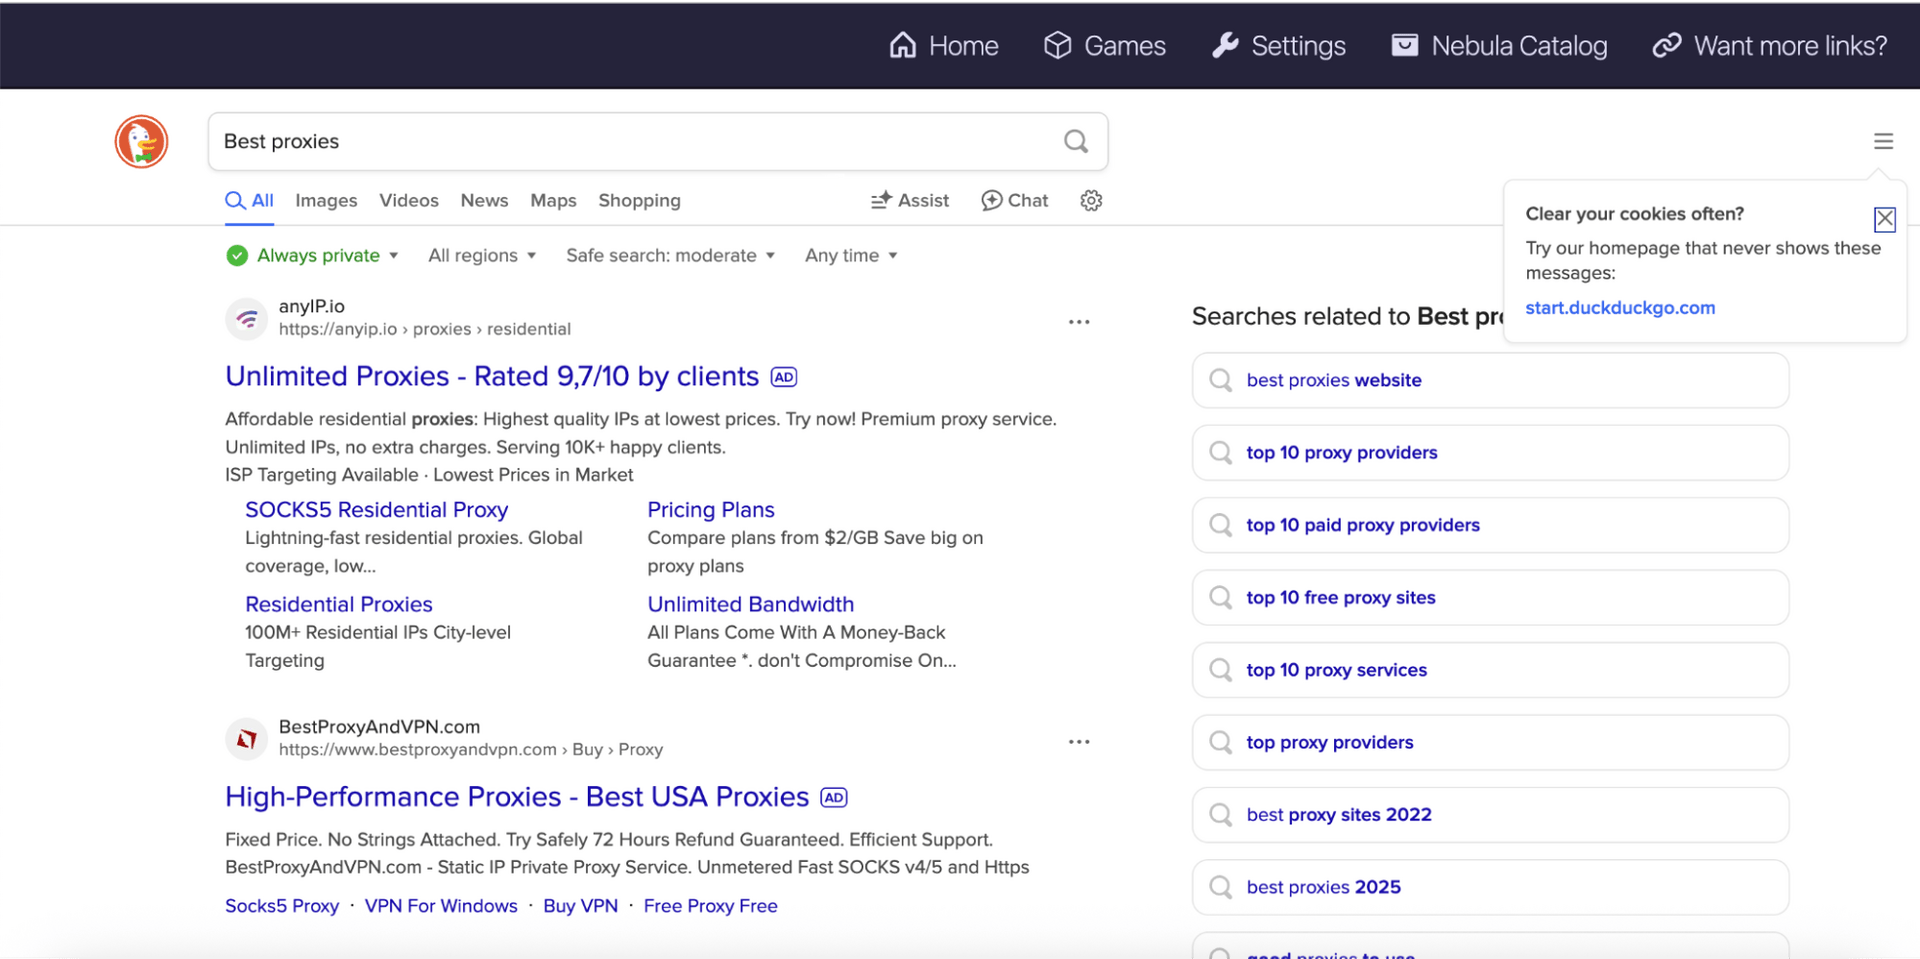Image resolution: width=1920 pixels, height=959 pixels.
Task: Click the BestProxyAndVPN.com favicon
Action: (246, 738)
